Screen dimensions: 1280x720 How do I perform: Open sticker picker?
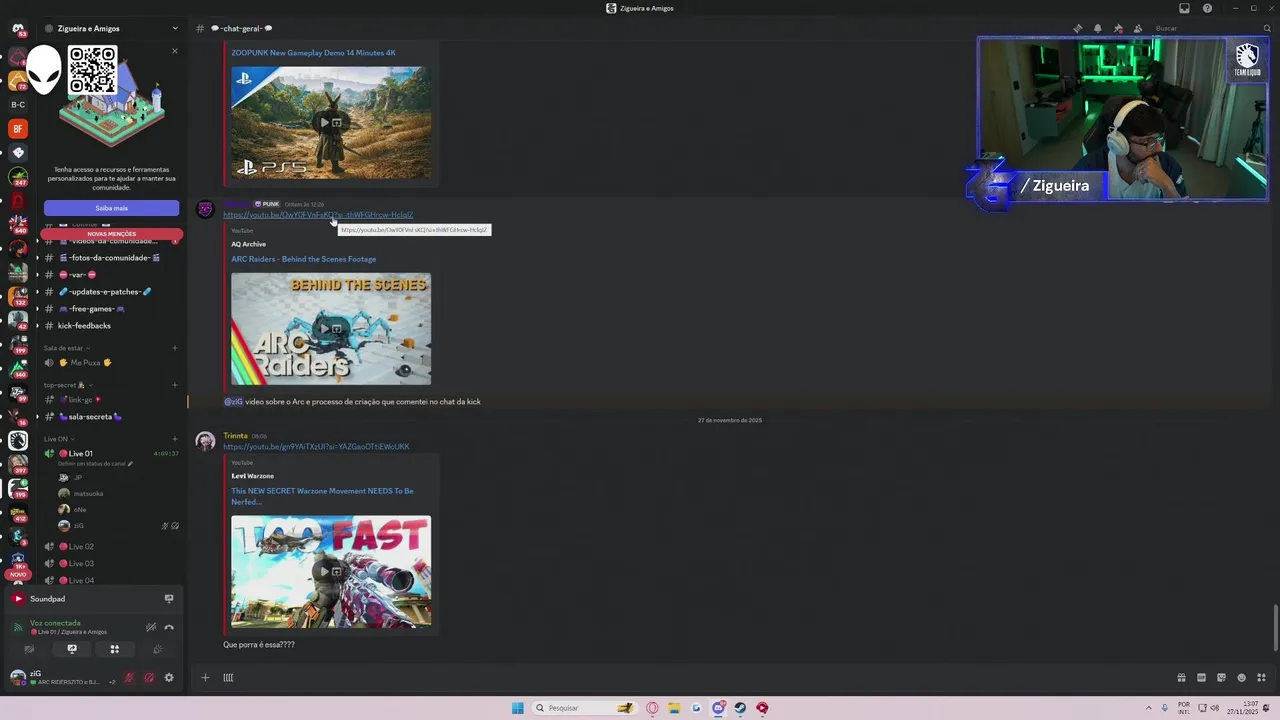[x=1221, y=678]
